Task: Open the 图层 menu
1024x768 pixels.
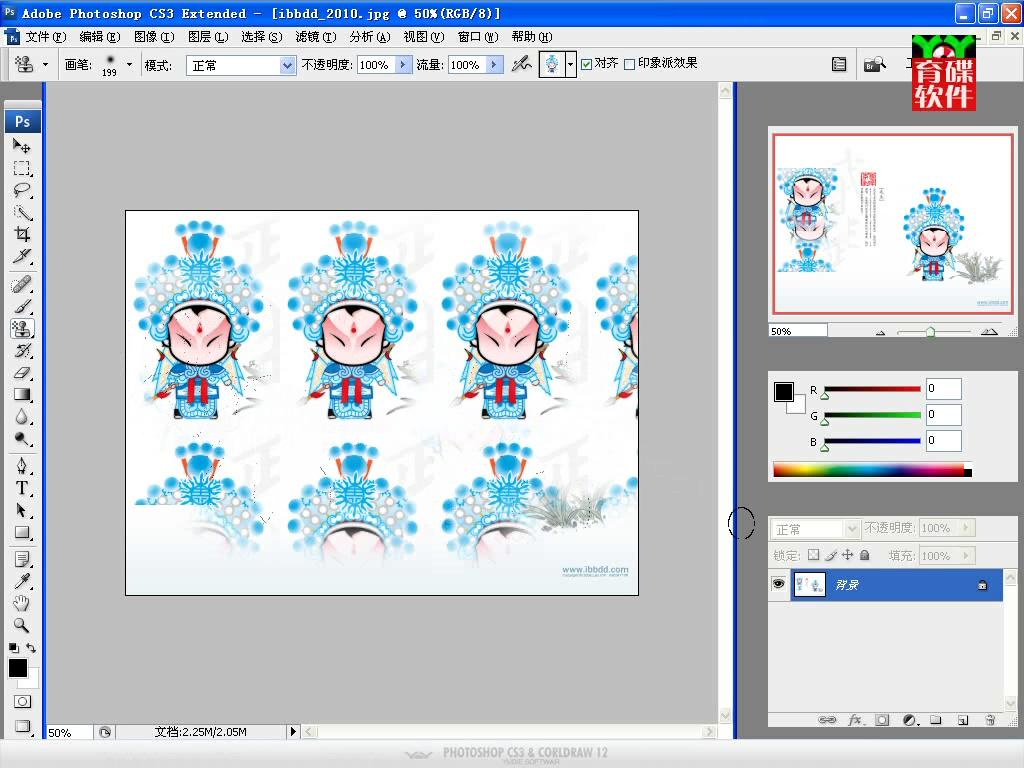Action: [208, 37]
